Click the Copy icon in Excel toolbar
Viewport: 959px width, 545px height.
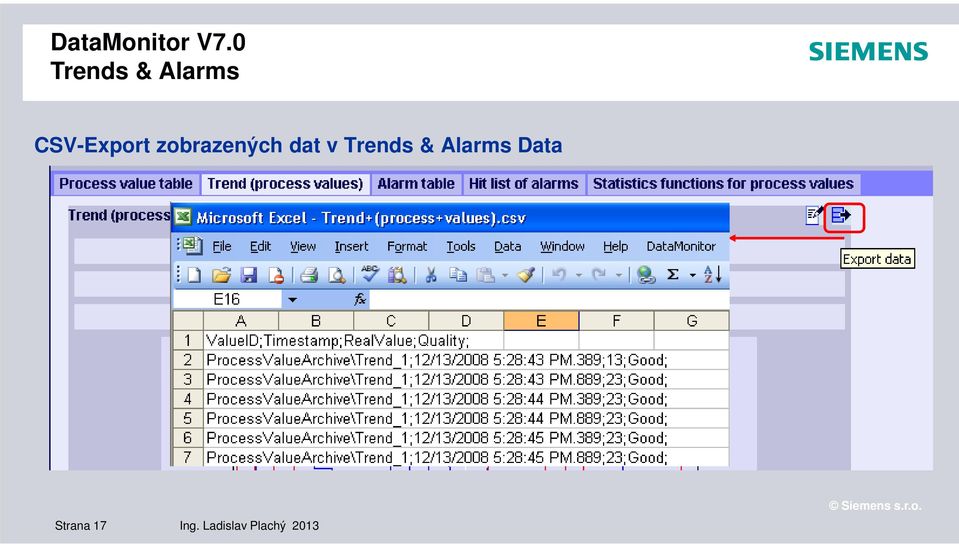point(457,275)
